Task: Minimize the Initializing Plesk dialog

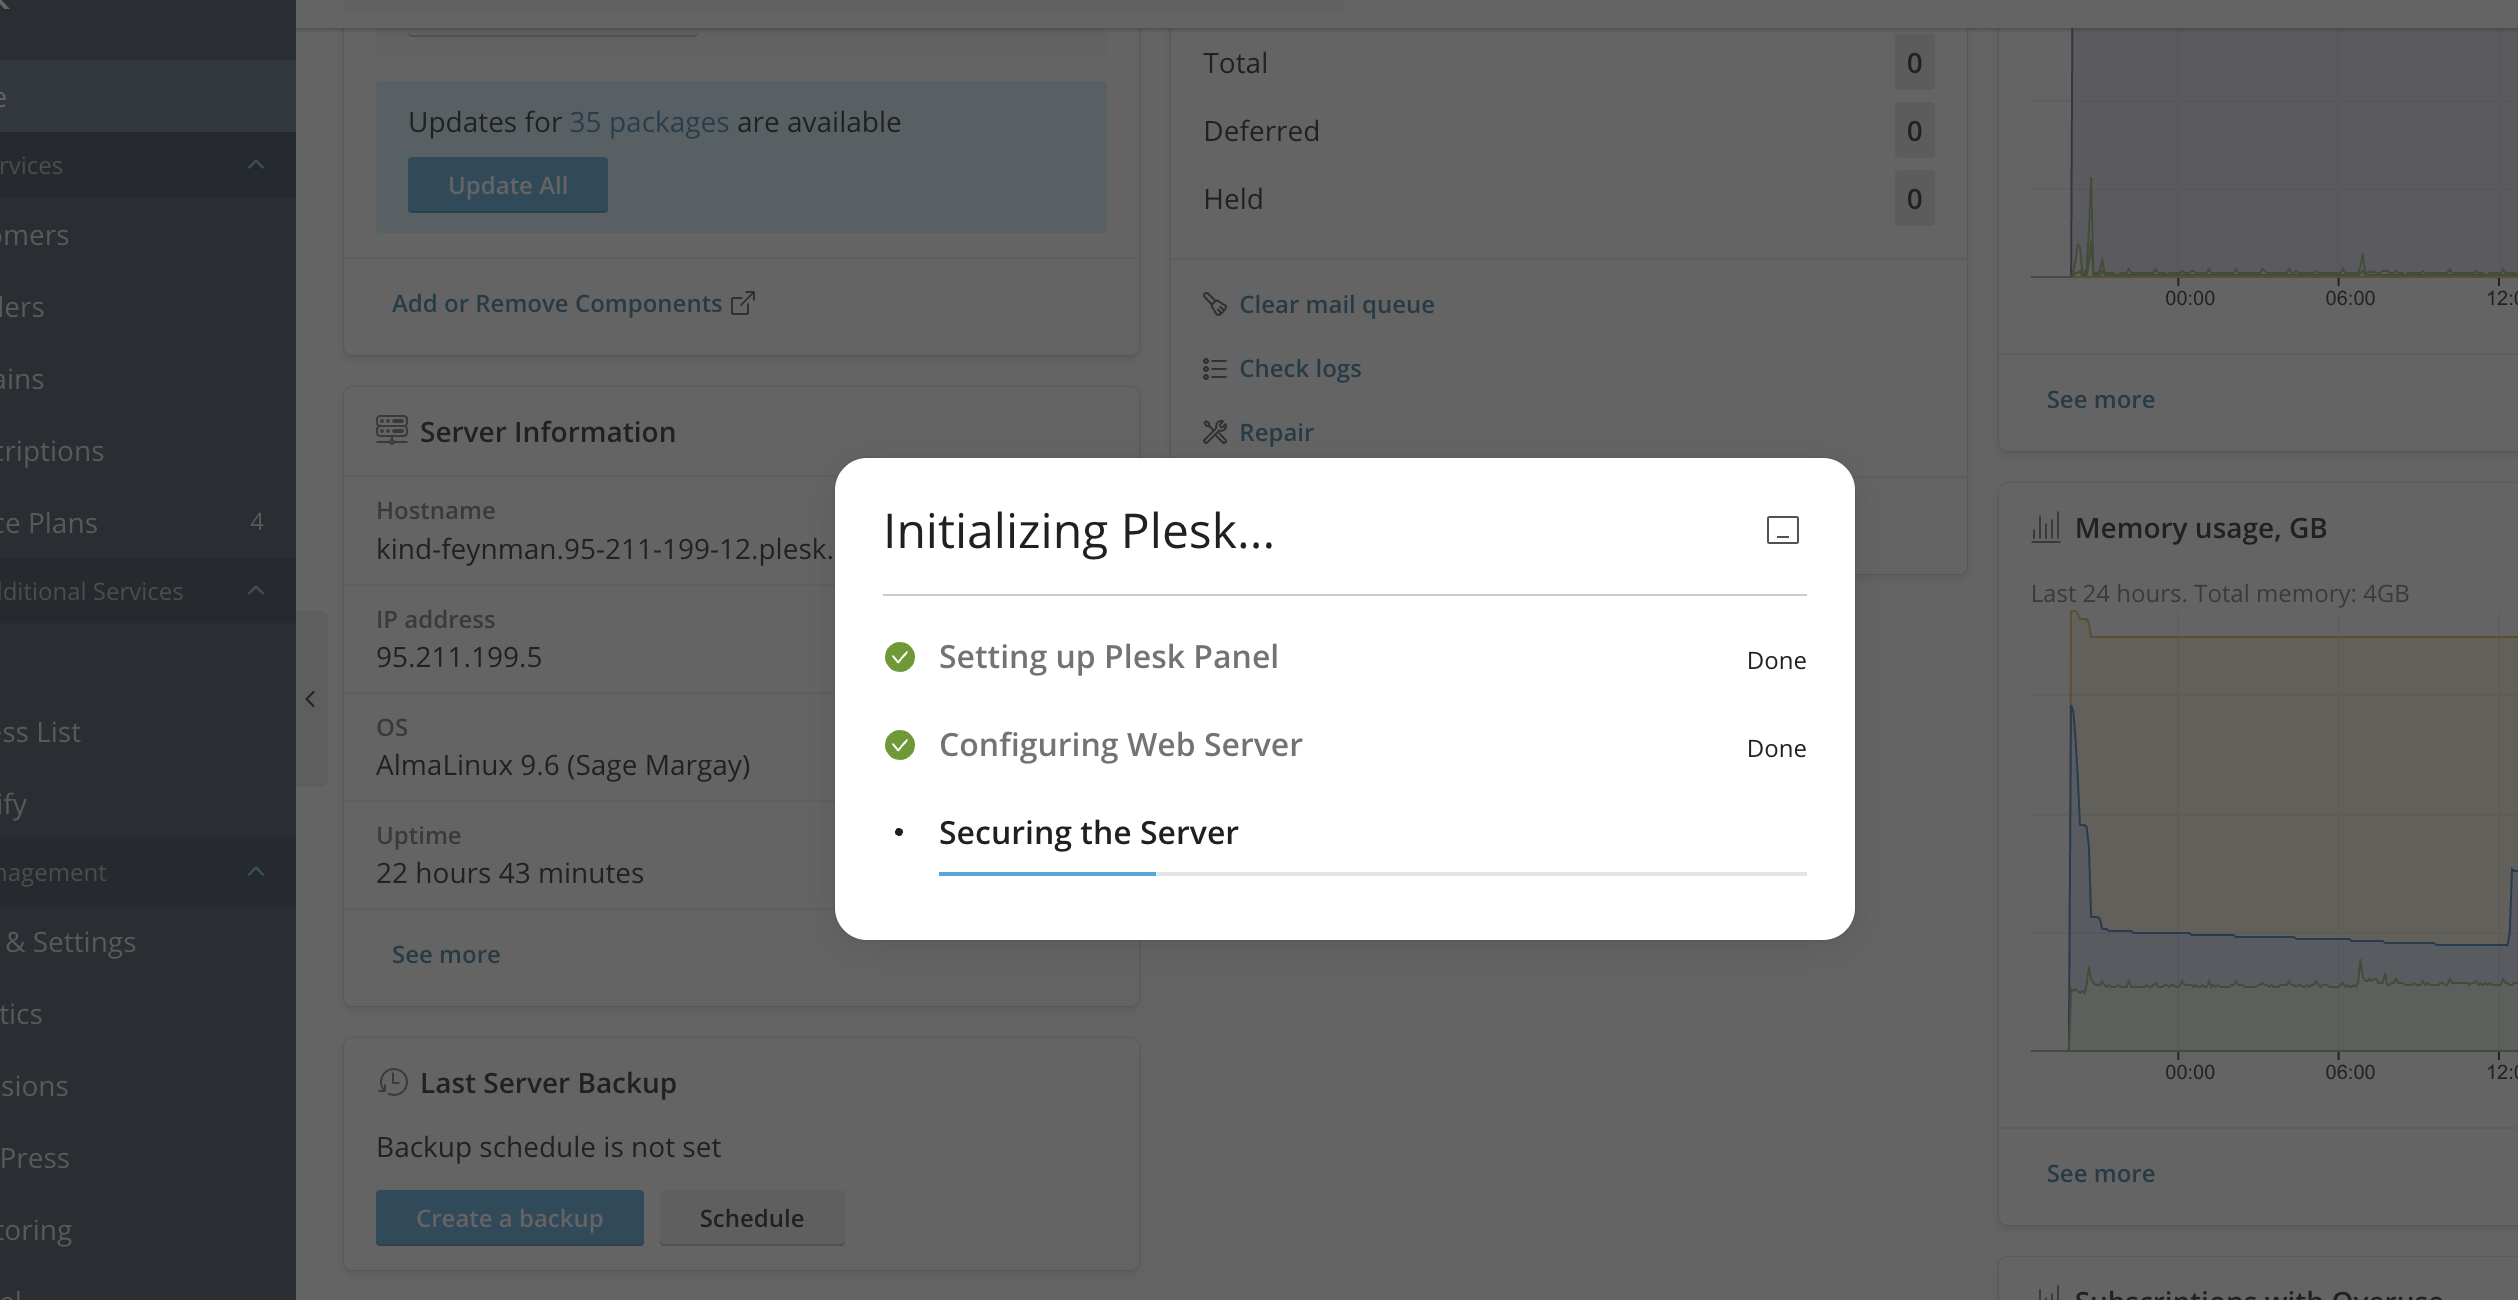Action: point(1782,530)
